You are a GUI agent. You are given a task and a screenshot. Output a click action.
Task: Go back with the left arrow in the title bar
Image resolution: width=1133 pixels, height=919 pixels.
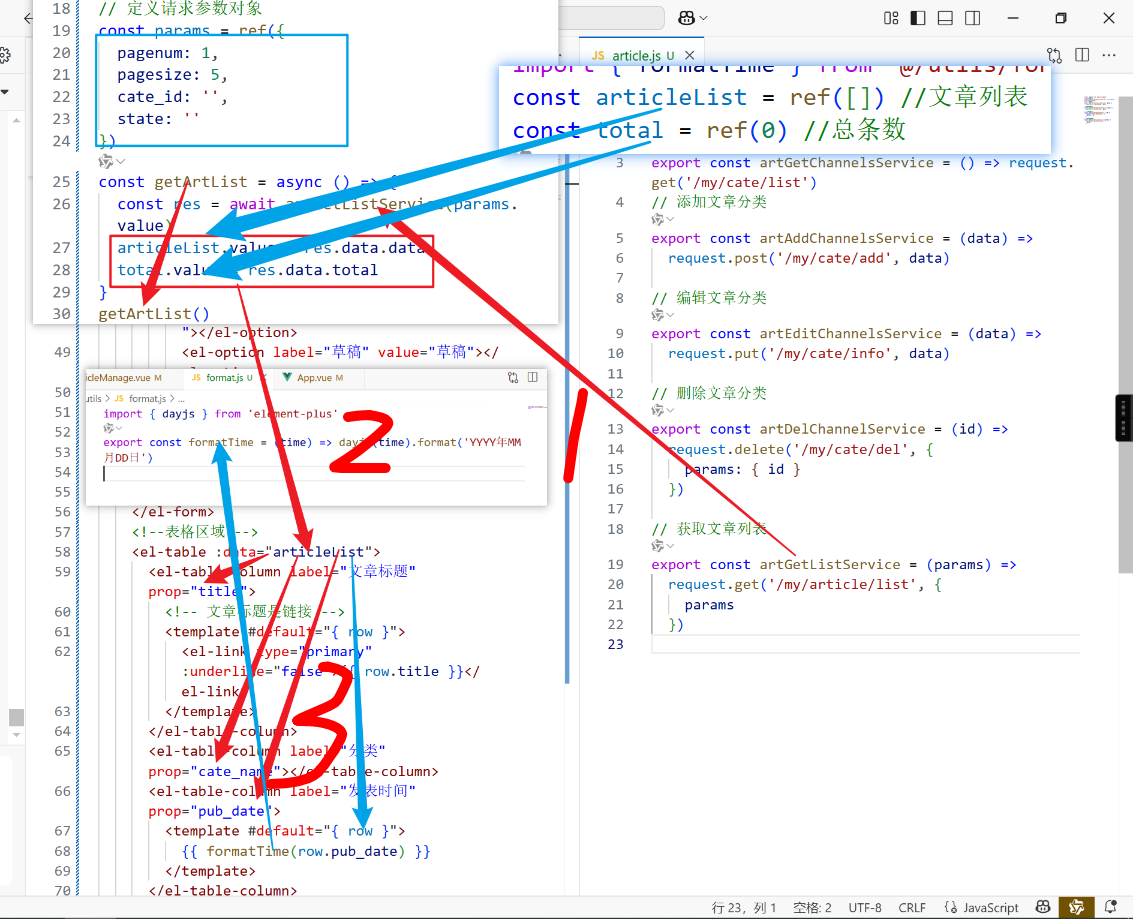(27, 18)
